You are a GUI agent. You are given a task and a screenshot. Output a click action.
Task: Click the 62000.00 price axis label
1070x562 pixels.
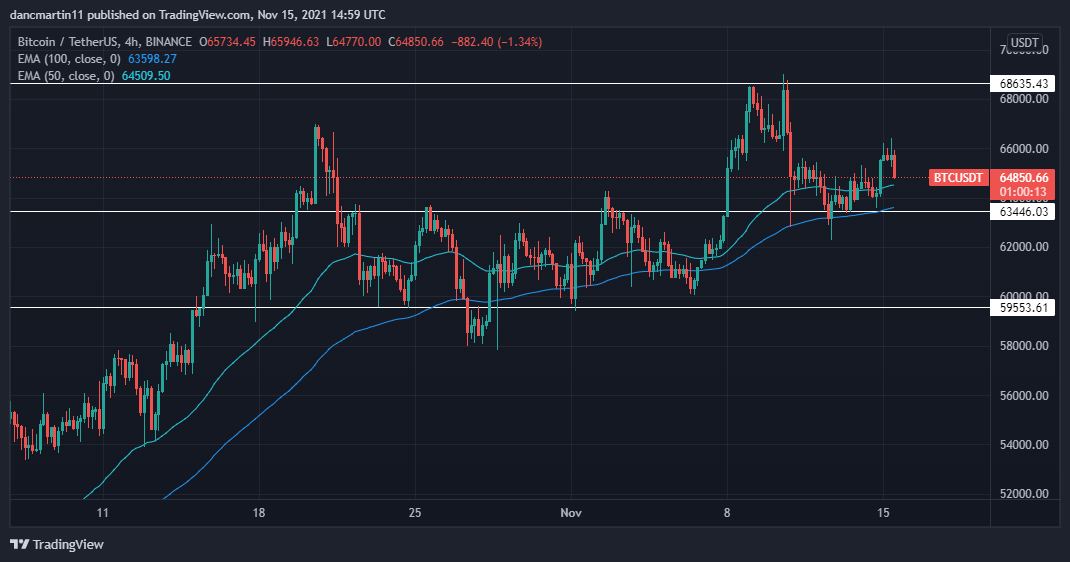tap(1024, 247)
